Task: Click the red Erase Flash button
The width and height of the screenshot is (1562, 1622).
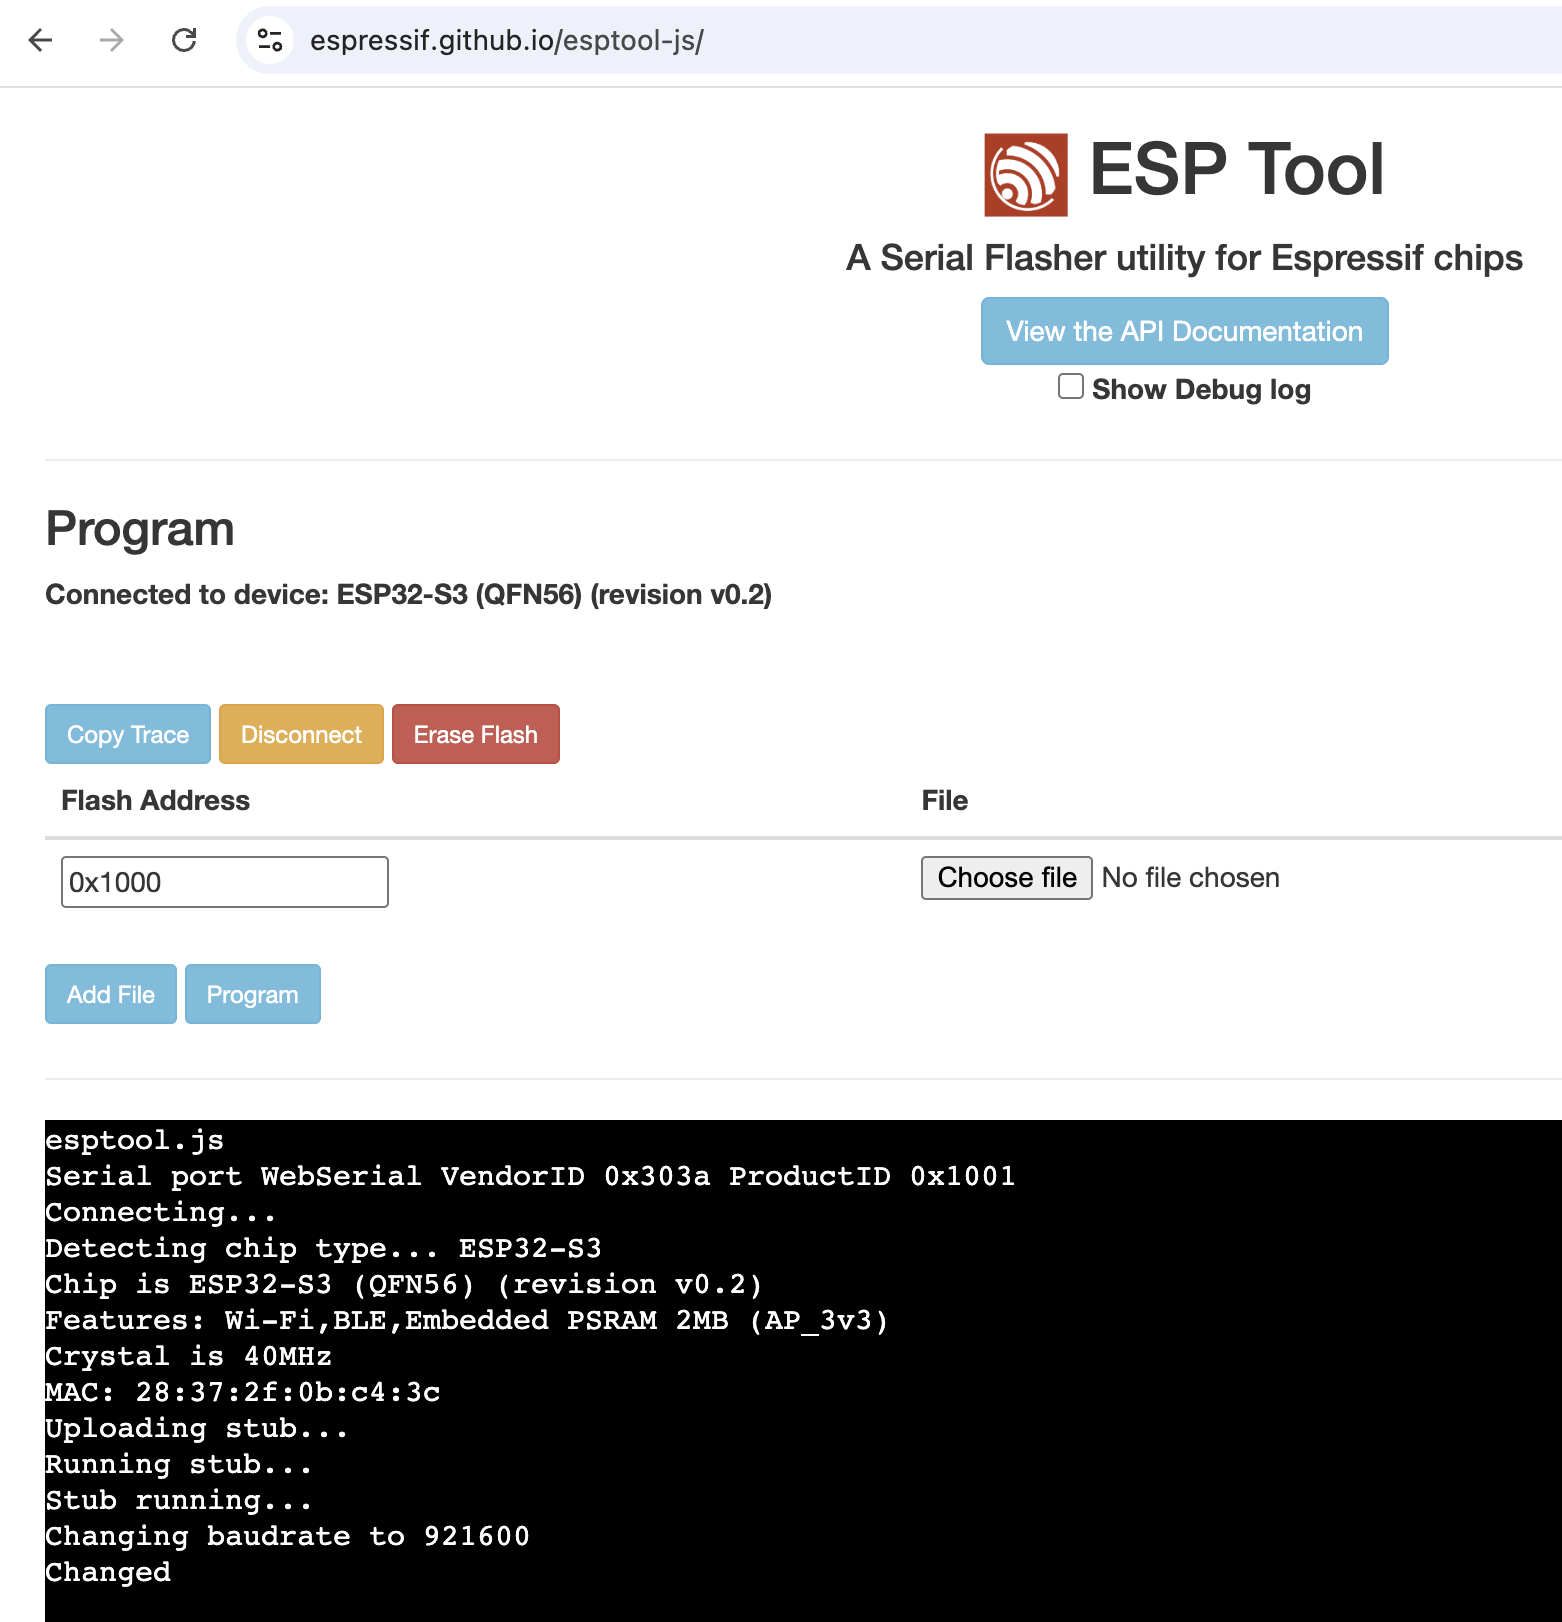Action: pyautogui.click(x=476, y=734)
